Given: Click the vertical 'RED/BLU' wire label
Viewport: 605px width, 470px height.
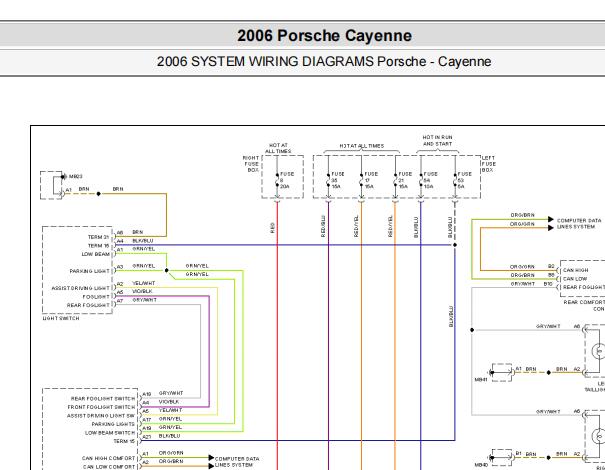Looking at the screenshot, I should [x=323, y=226].
